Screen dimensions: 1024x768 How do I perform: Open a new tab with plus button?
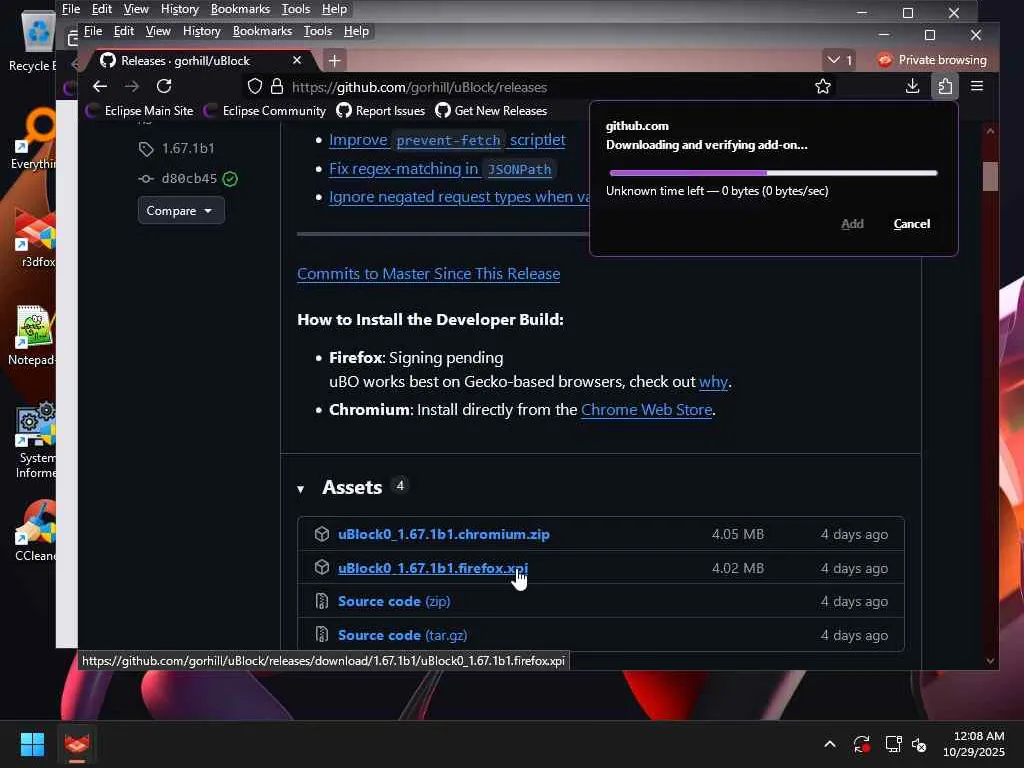tap(334, 61)
